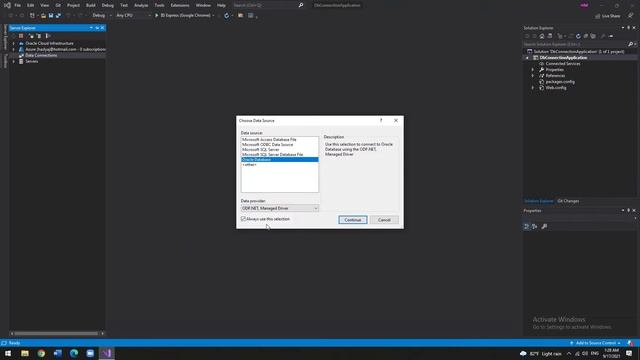Open the Git menu

[58, 5]
